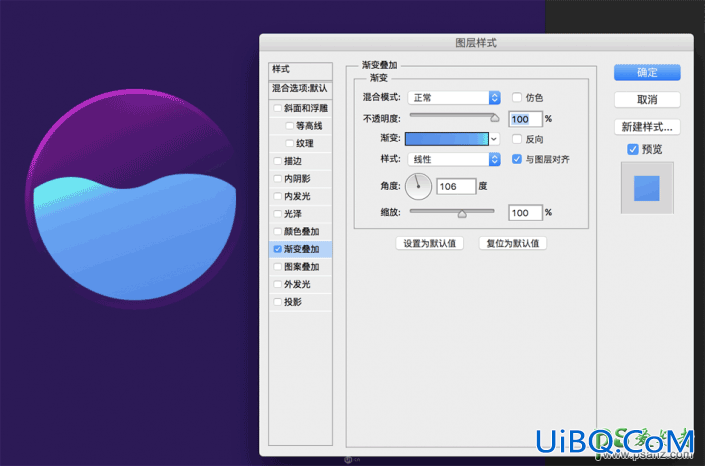The width and height of the screenshot is (705, 466).
Task: Click the 缩放 slider handle
Action: click(x=462, y=214)
